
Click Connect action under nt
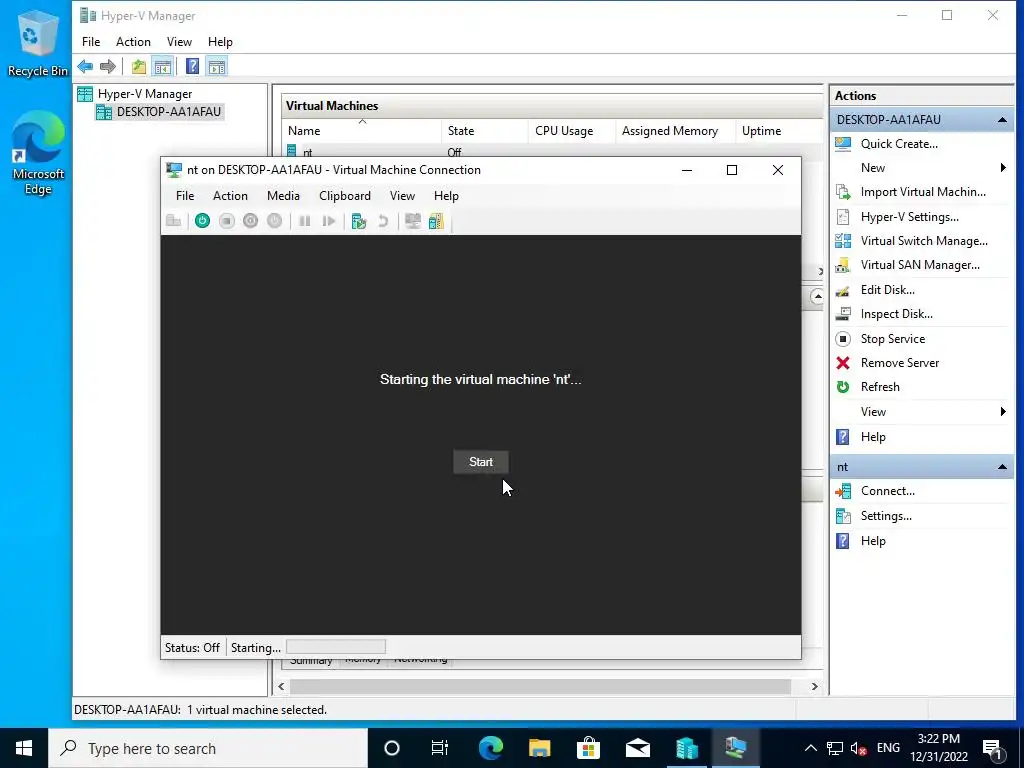click(887, 491)
